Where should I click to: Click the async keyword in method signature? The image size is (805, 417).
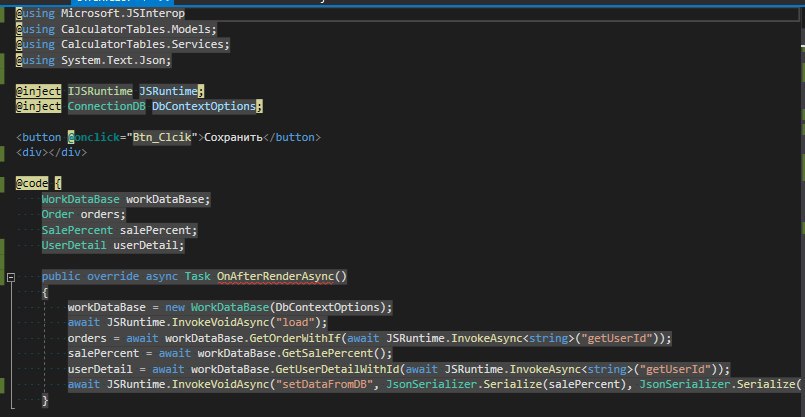click(162, 277)
